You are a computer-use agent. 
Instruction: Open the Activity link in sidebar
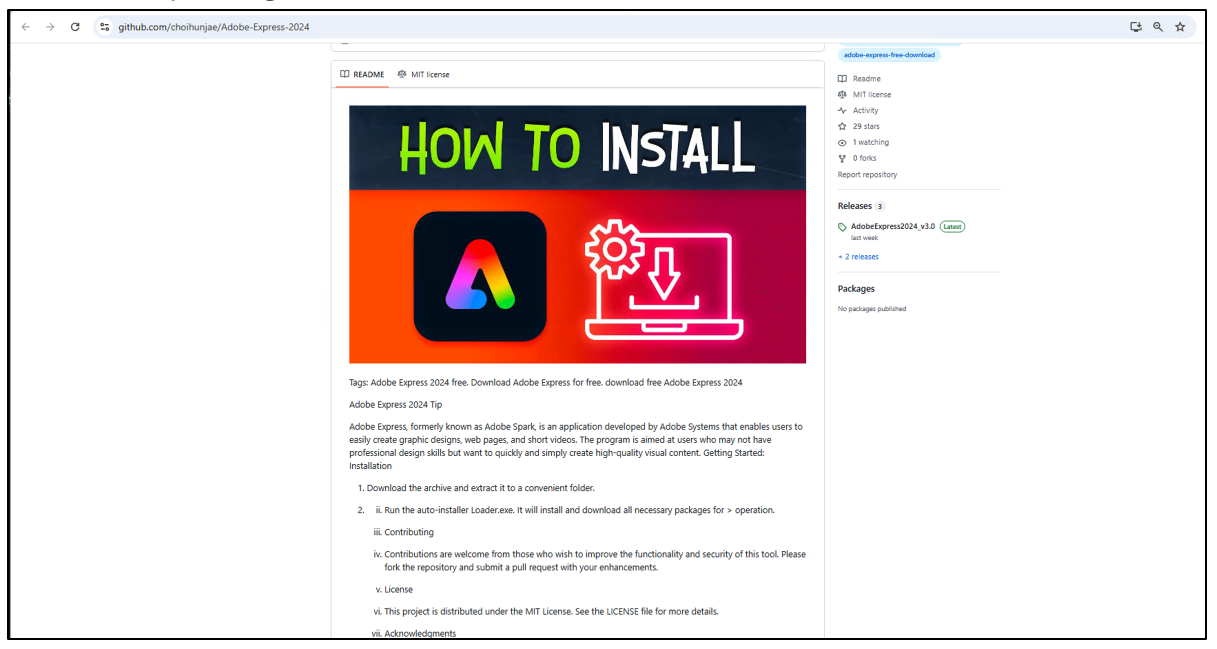pos(865,111)
